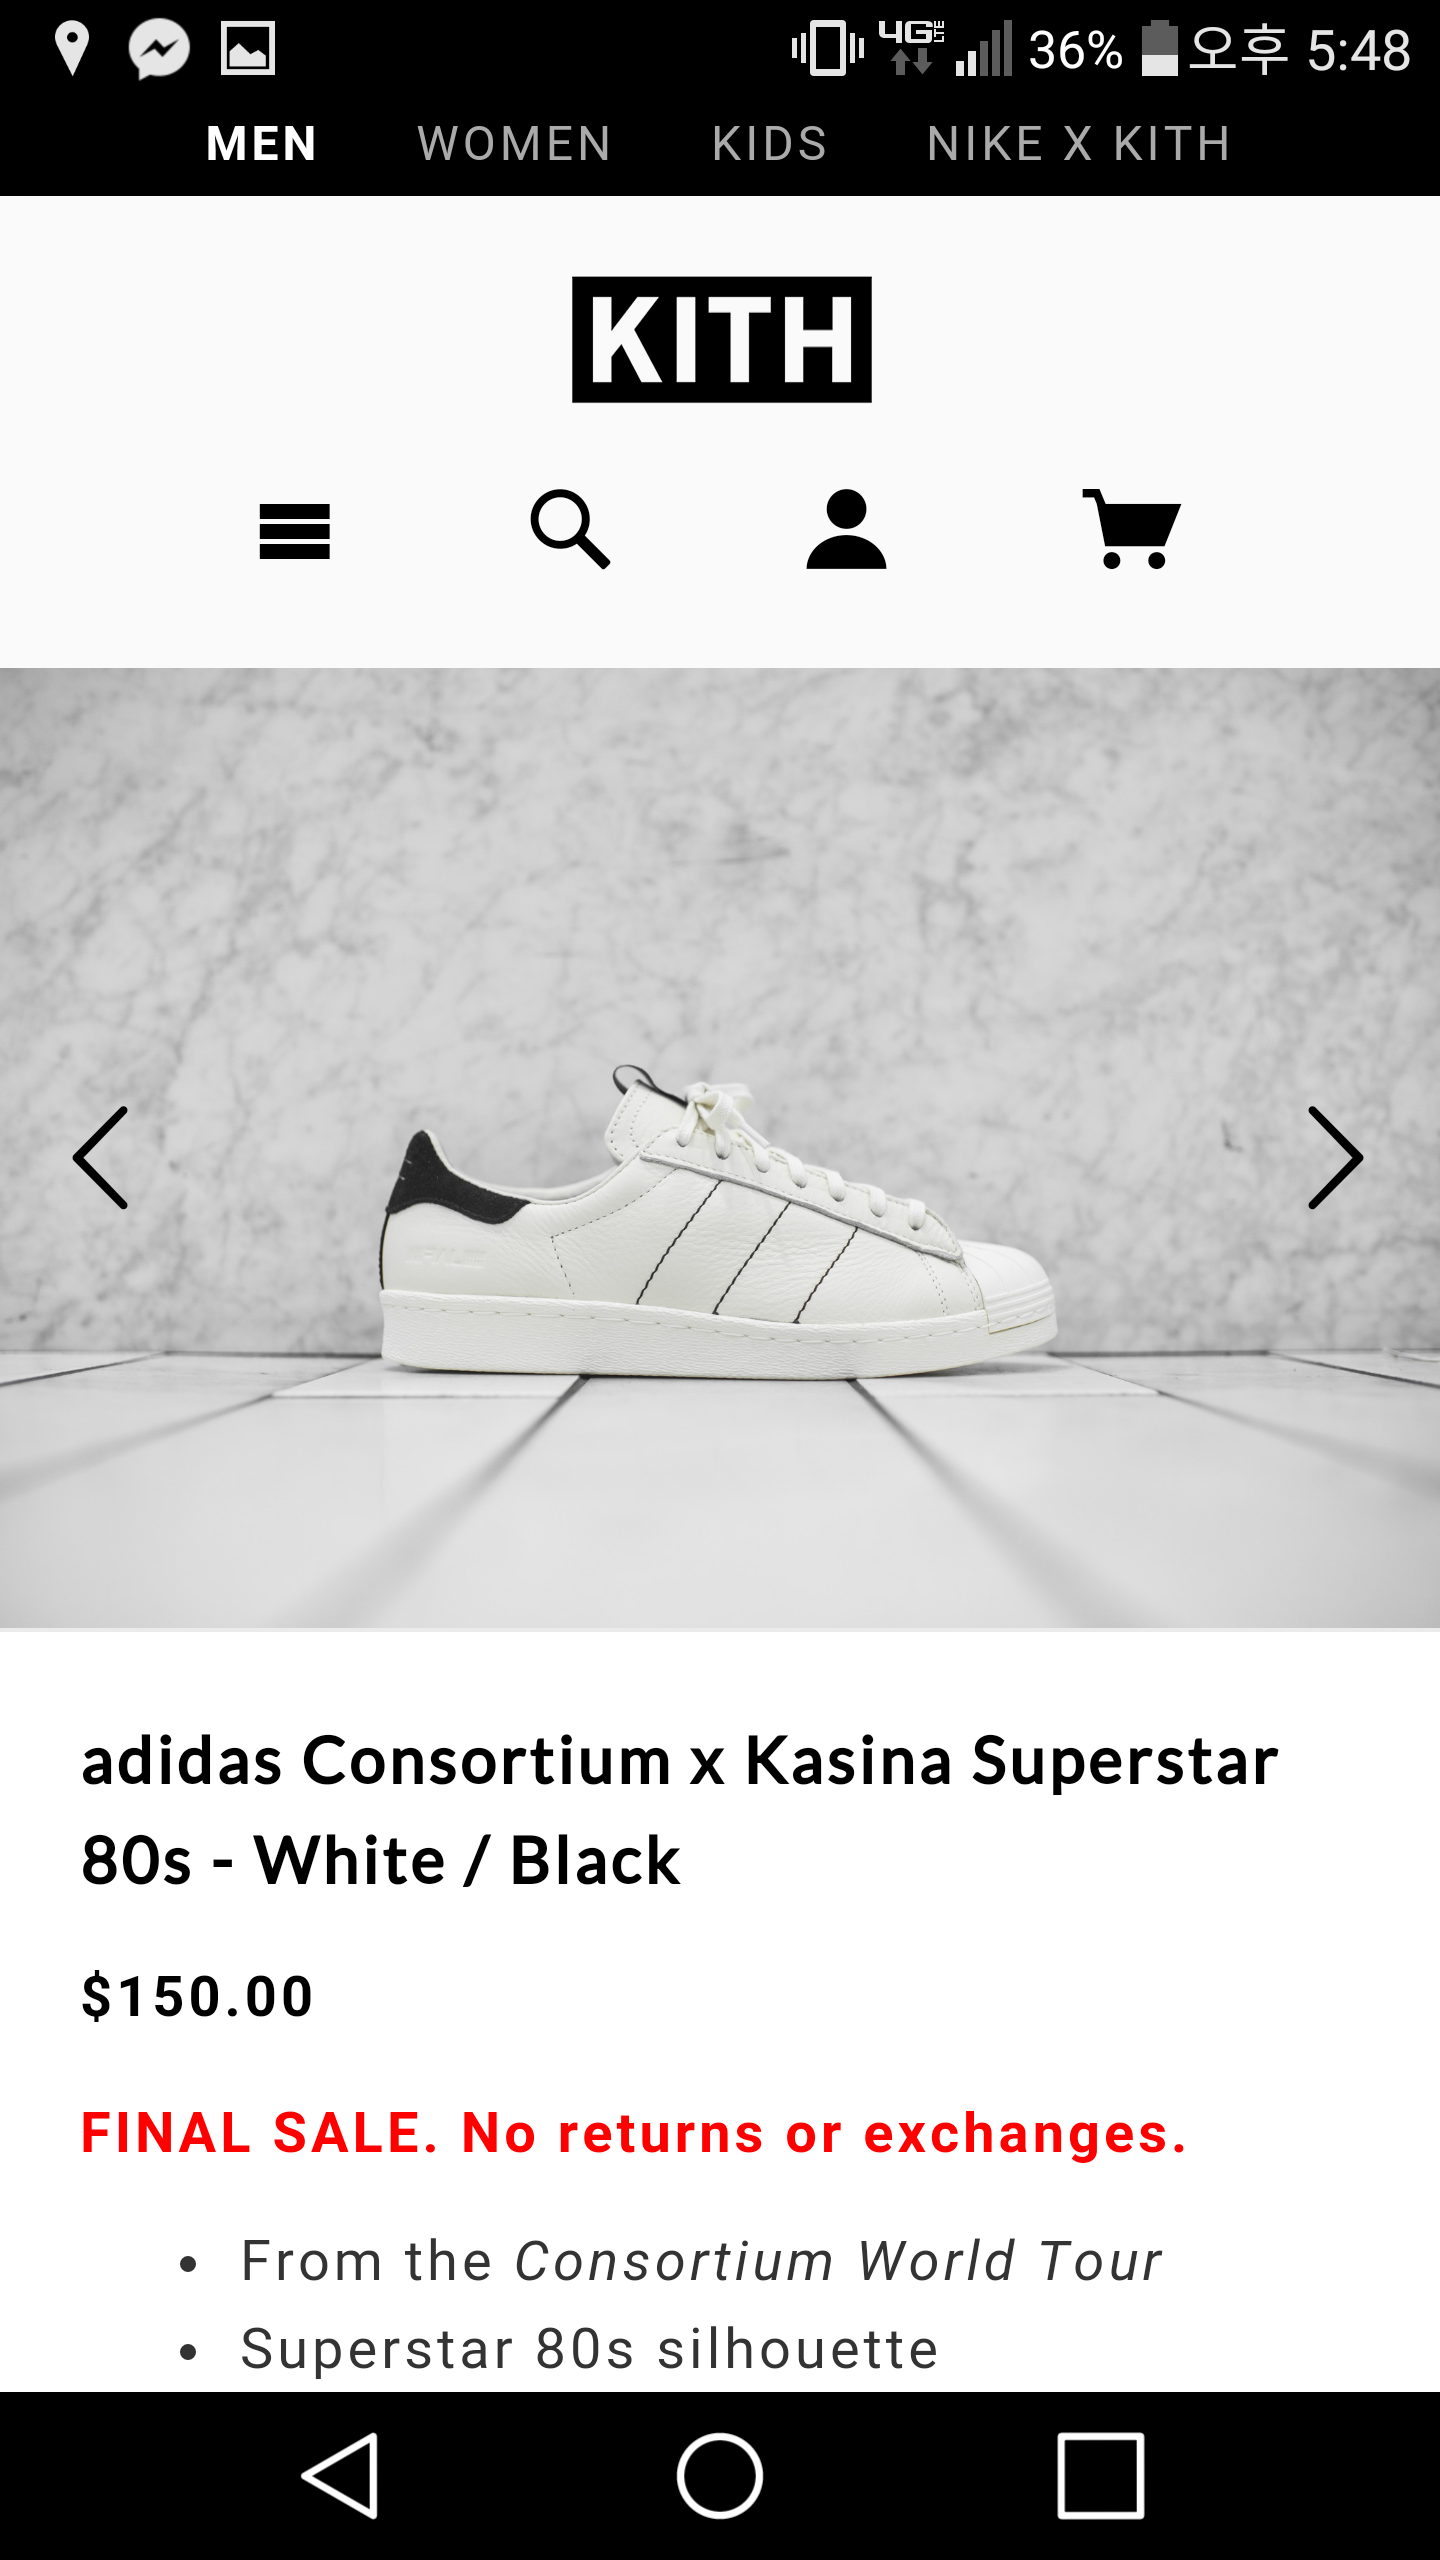Open the KIDS tab

[770, 143]
